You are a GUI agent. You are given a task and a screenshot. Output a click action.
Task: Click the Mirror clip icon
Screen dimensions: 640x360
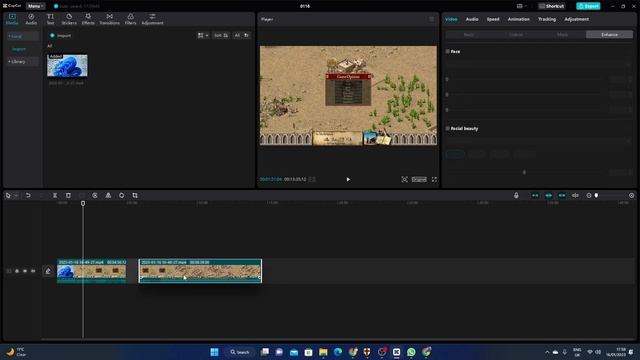pyautogui.click(x=108, y=196)
